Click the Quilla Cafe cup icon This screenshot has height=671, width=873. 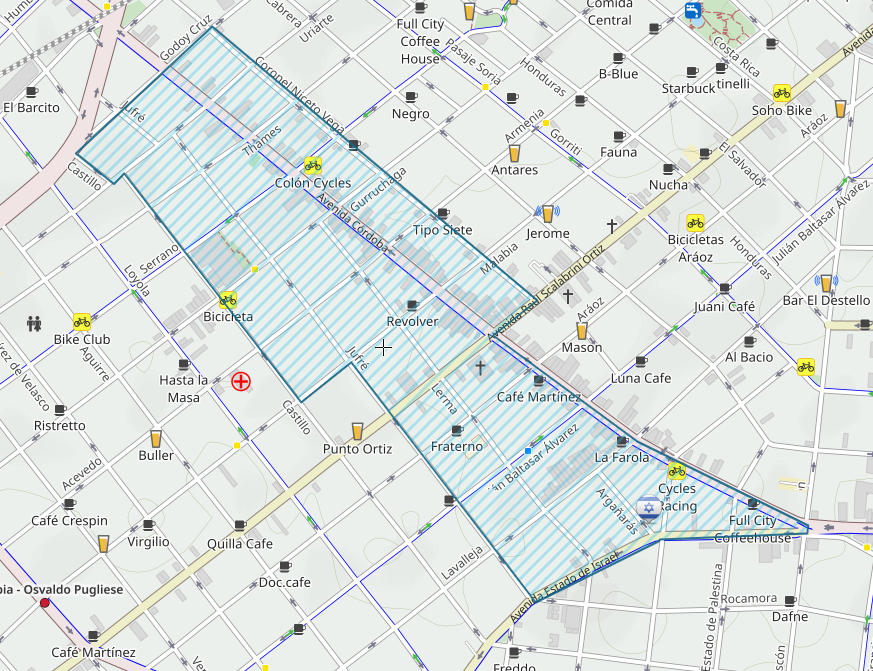point(240,525)
